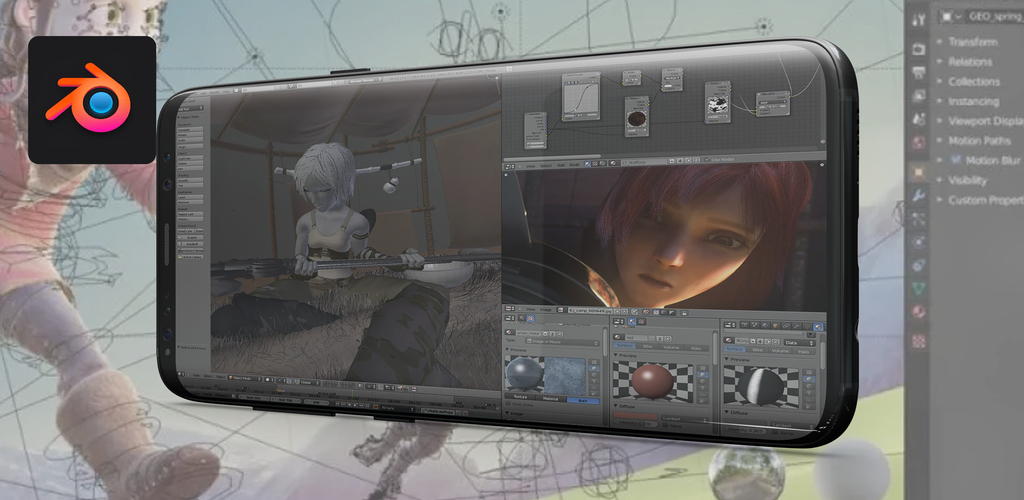Open View menu in image editor header
The width and height of the screenshot is (1024, 500).
pos(530,309)
